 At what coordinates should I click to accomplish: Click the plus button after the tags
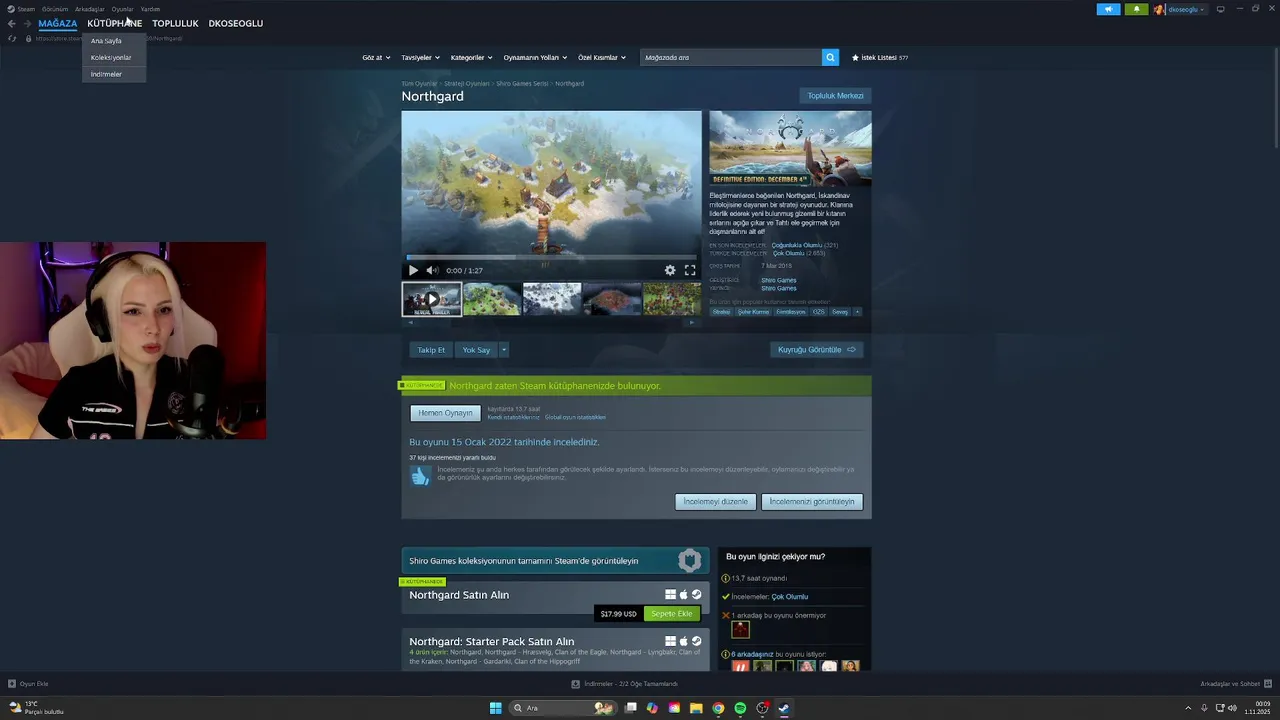pyautogui.click(x=857, y=312)
